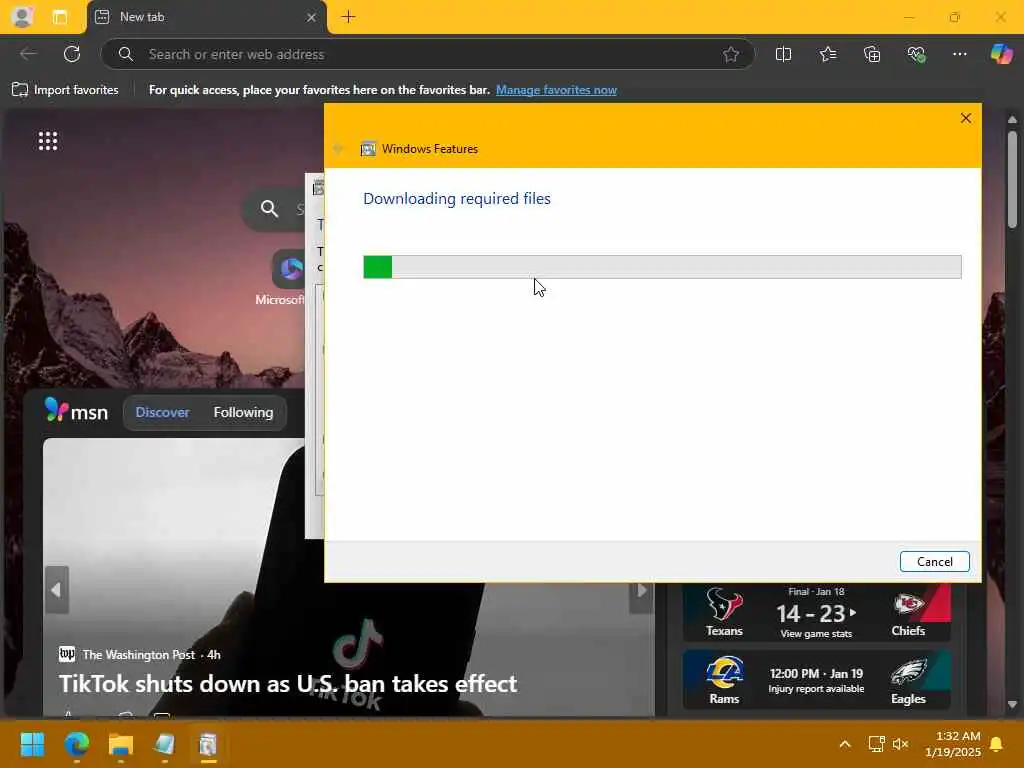The height and width of the screenshot is (768, 1024).
Task: Open the Favorites list icon
Action: pyautogui.click(x=827, y=54)
